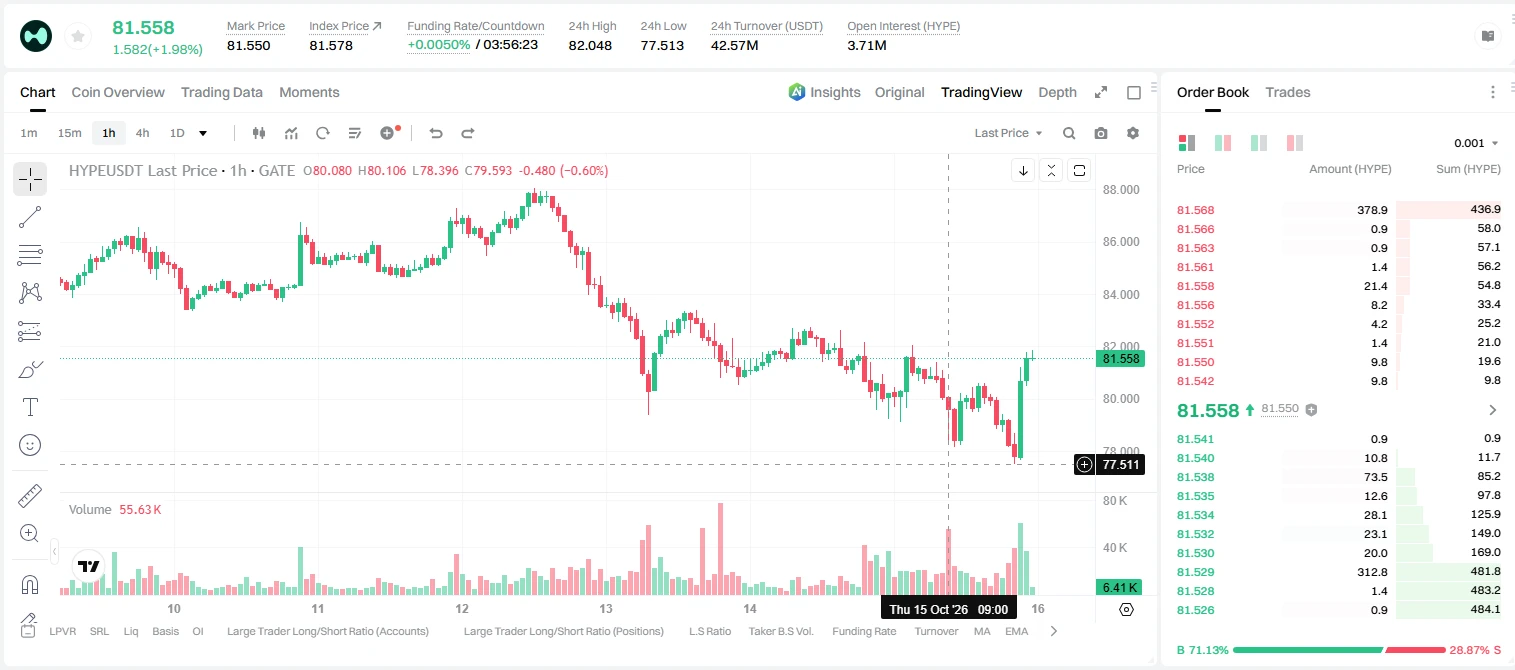Viewport: 1515px width, 670px height.
Task: Select the text annotation tool
Action: (30, 407)
